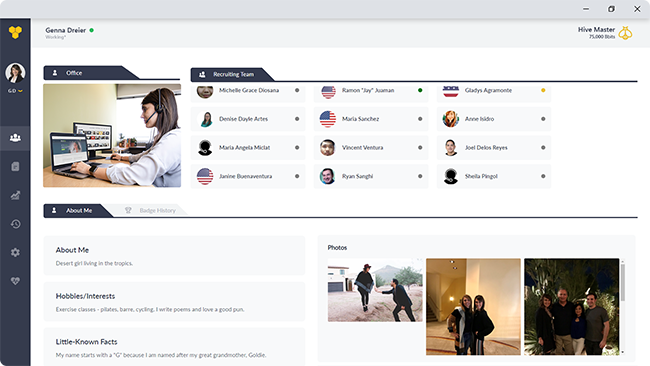Open the two women indoor photo

(473, 307)
